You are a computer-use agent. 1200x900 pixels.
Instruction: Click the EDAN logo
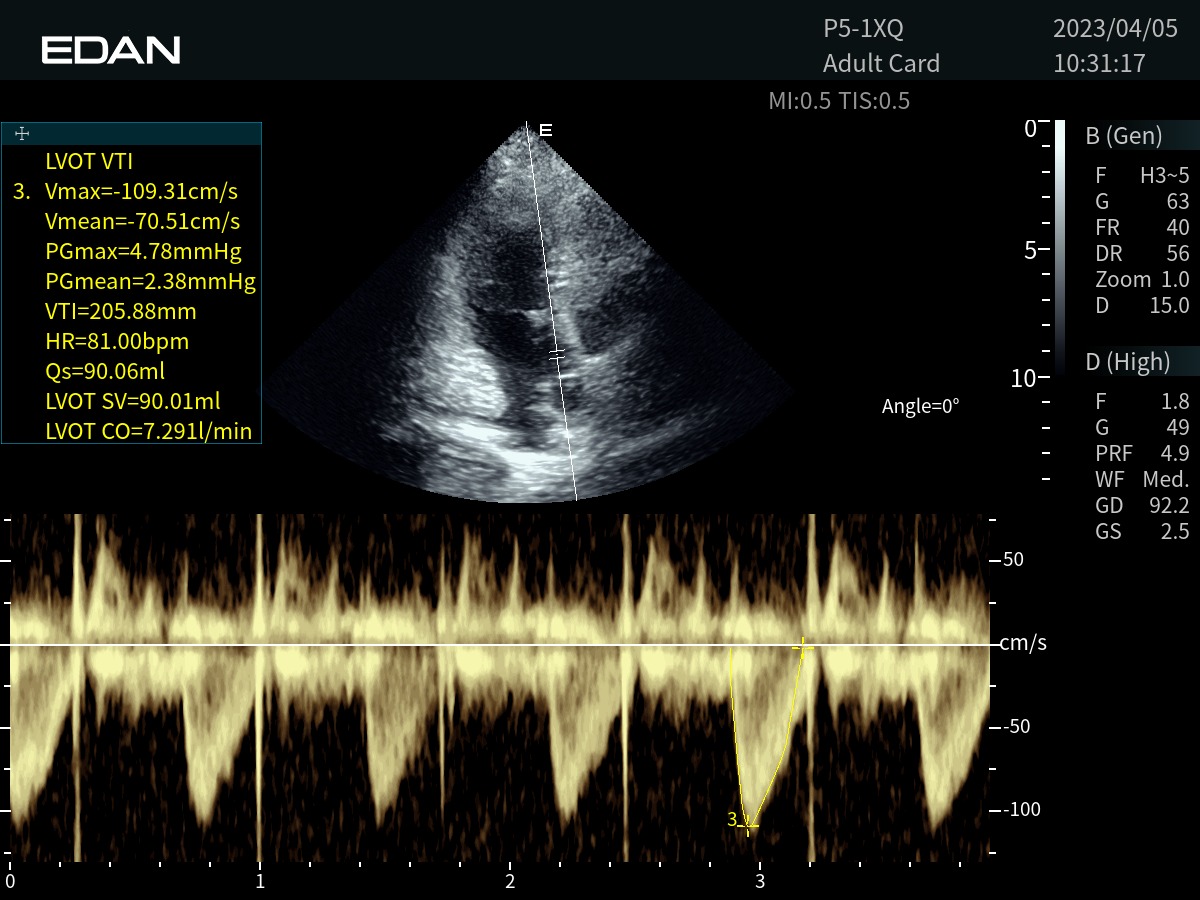tap(111, 50)
